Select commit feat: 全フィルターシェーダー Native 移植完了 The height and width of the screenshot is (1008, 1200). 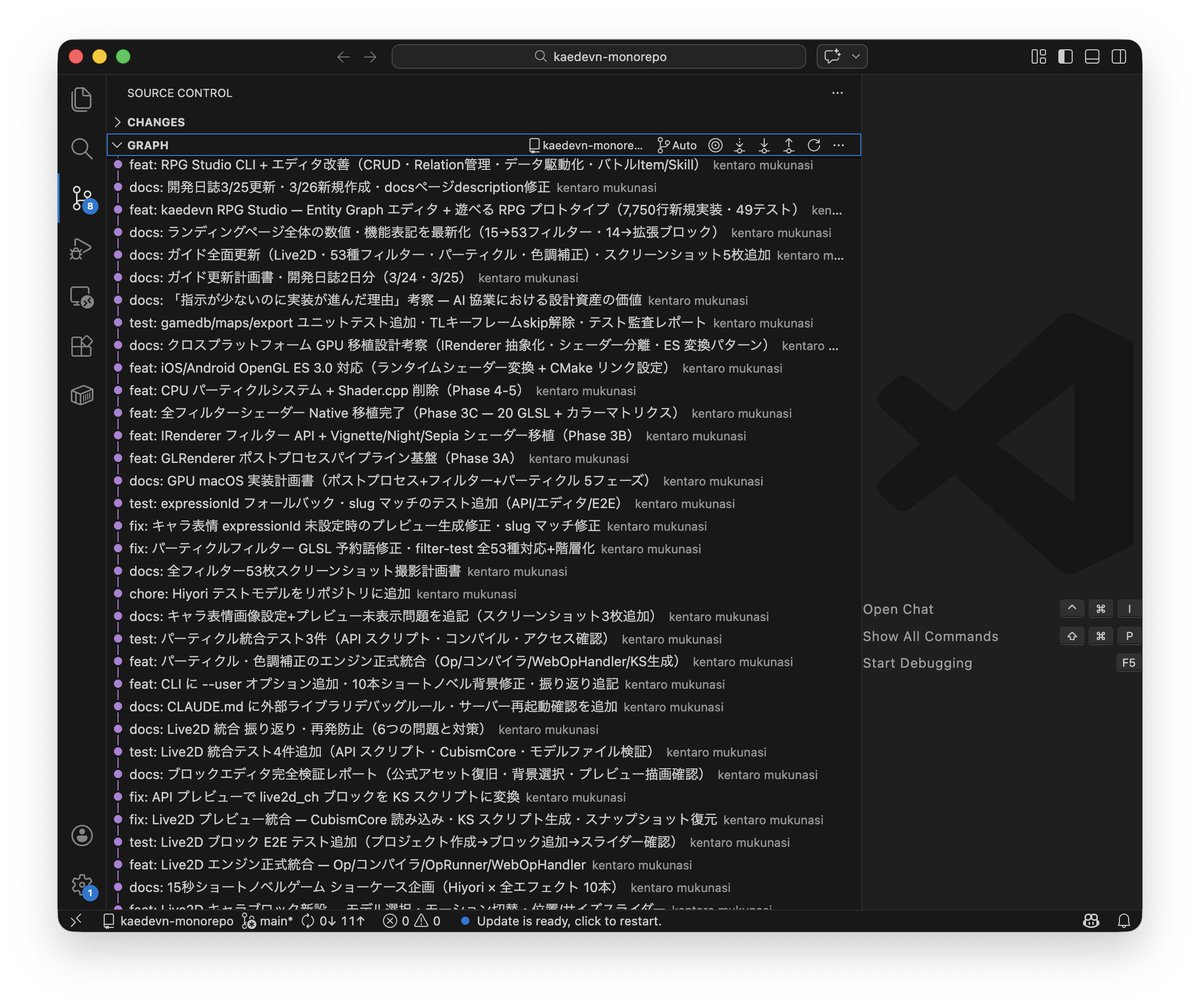[484, 413]
